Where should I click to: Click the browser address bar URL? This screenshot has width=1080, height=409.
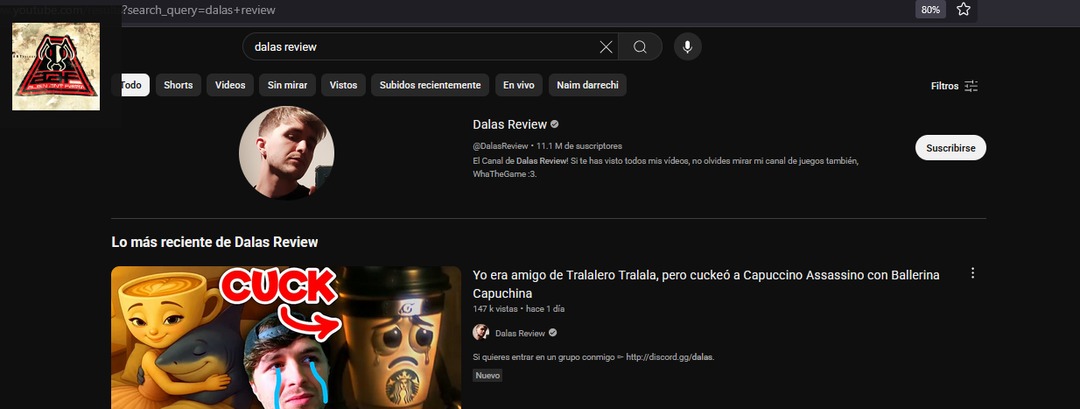(x=200, y=10)
